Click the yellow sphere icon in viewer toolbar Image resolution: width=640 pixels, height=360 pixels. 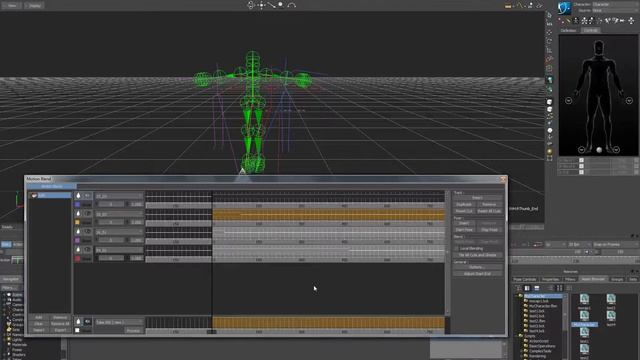pyautogui.click(x=550, y=151)
